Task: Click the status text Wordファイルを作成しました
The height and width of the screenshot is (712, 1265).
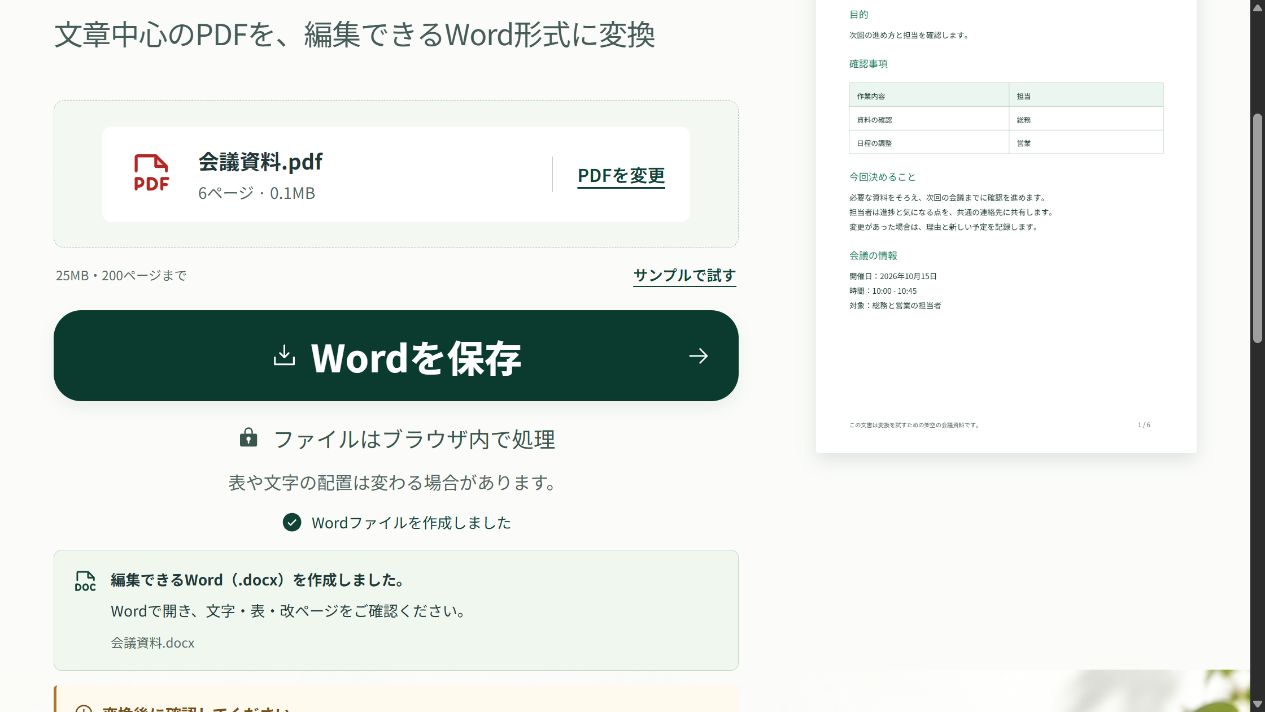Action: [411, 522]
